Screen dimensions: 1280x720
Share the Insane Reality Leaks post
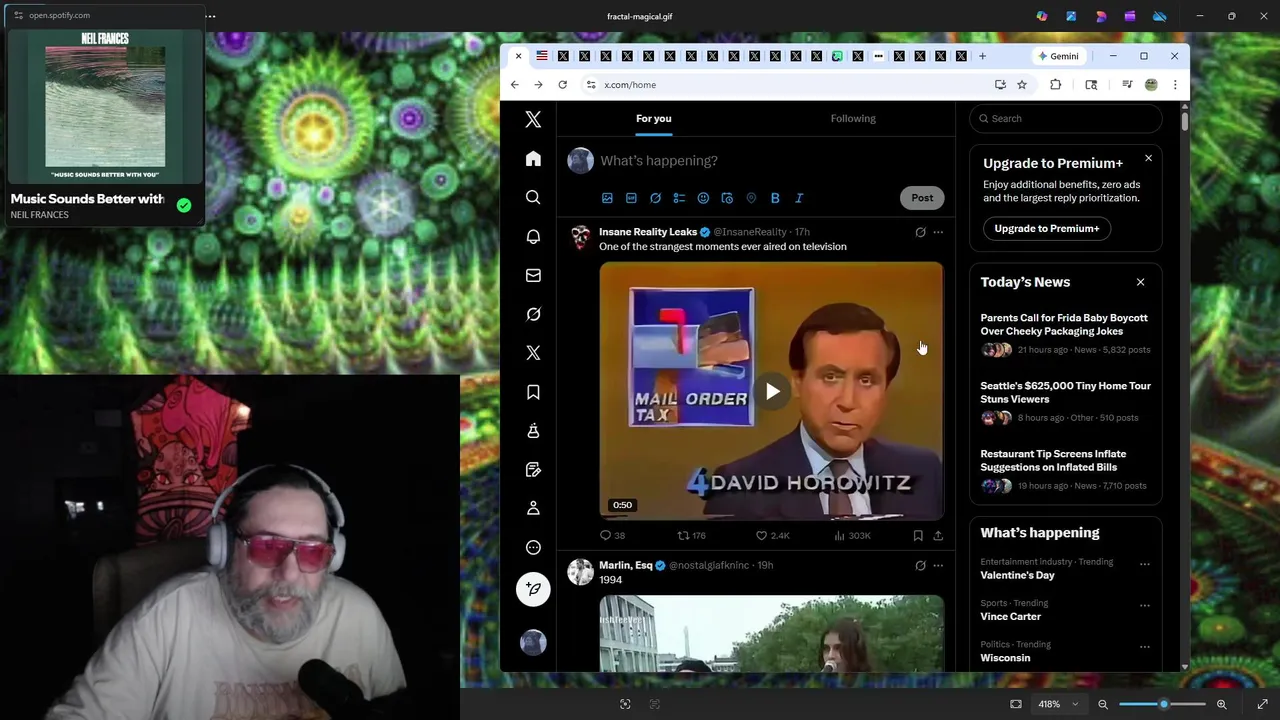[938, 535]
